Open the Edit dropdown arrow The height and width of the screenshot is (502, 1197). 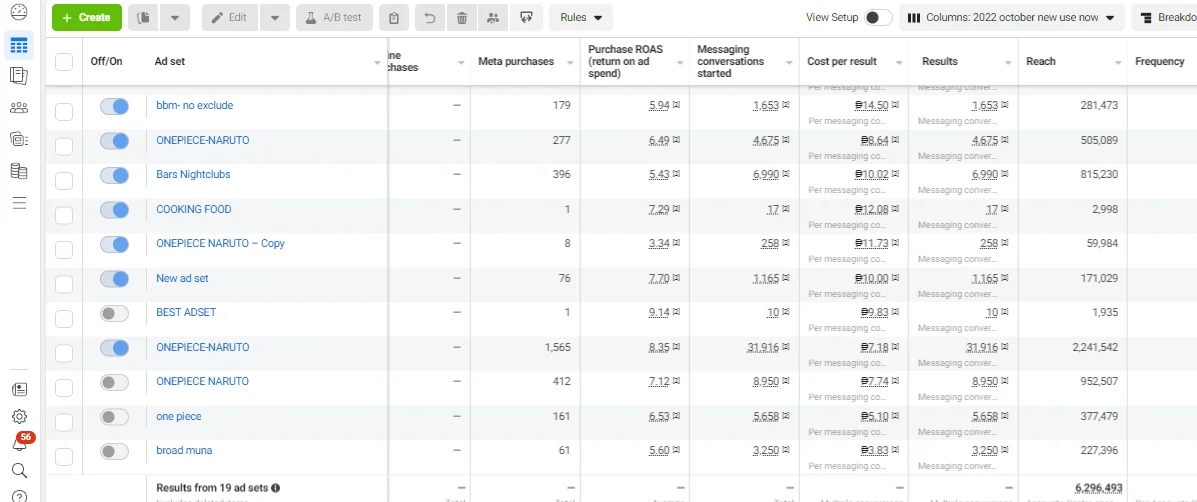pos(275,18)
